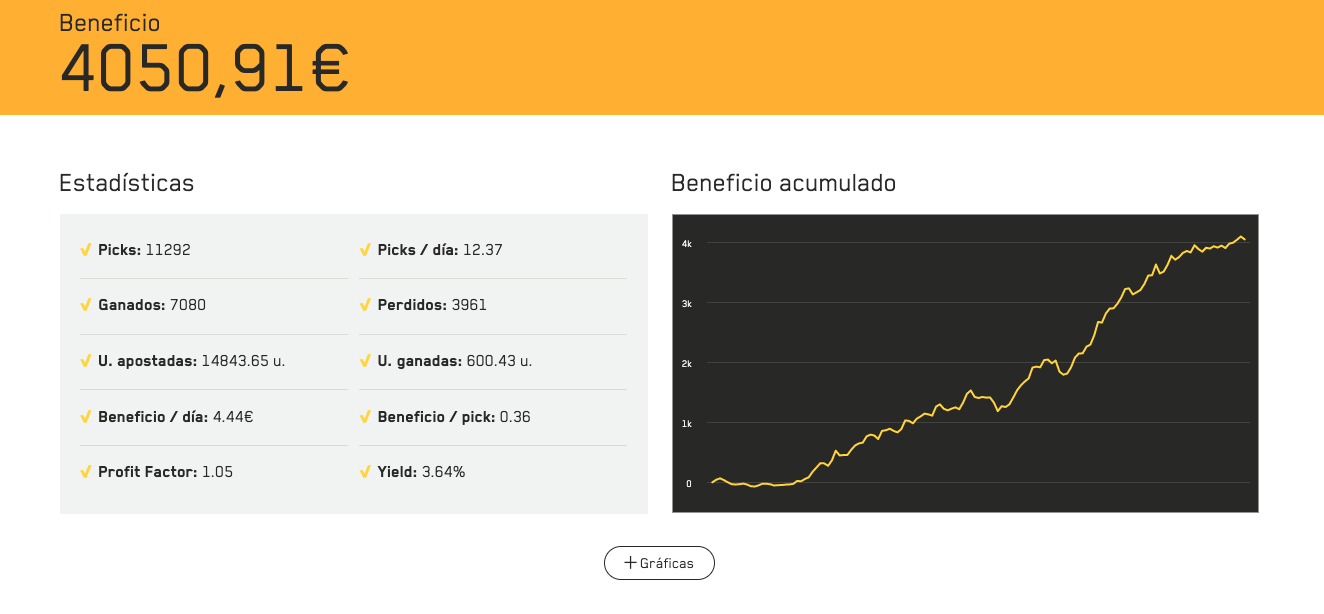Image resolution: width=1324 pixels, height=614 pixels.
Task: Click the checkmark before U. apostadas
Action: point(85,361)
